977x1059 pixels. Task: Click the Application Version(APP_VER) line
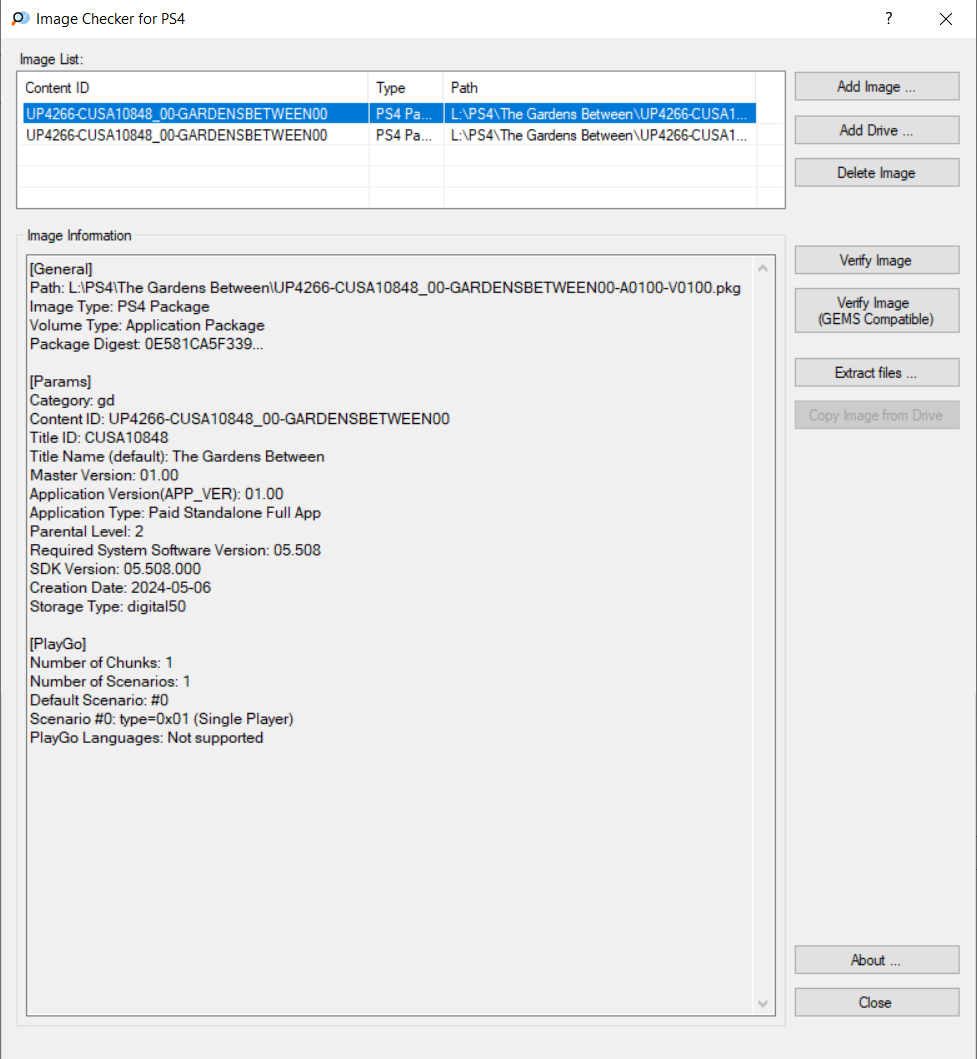(x=157, y=494)
